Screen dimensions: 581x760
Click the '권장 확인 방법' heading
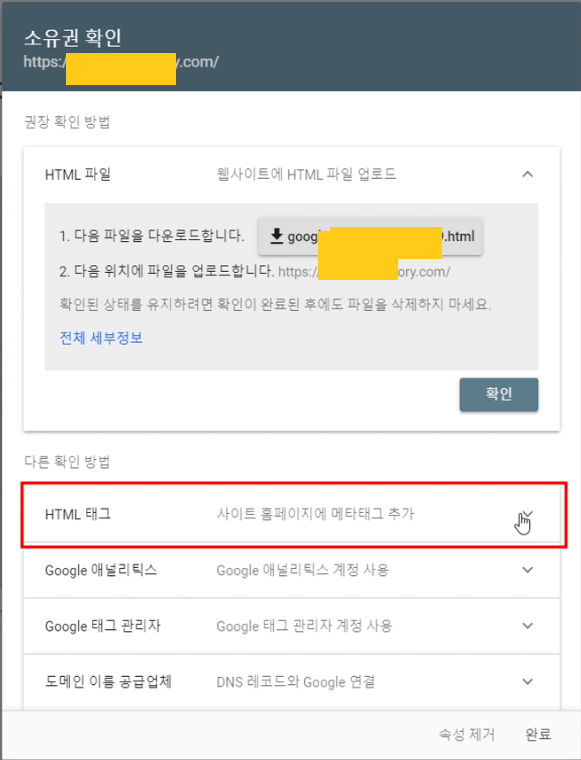click(x=67, y=122)
